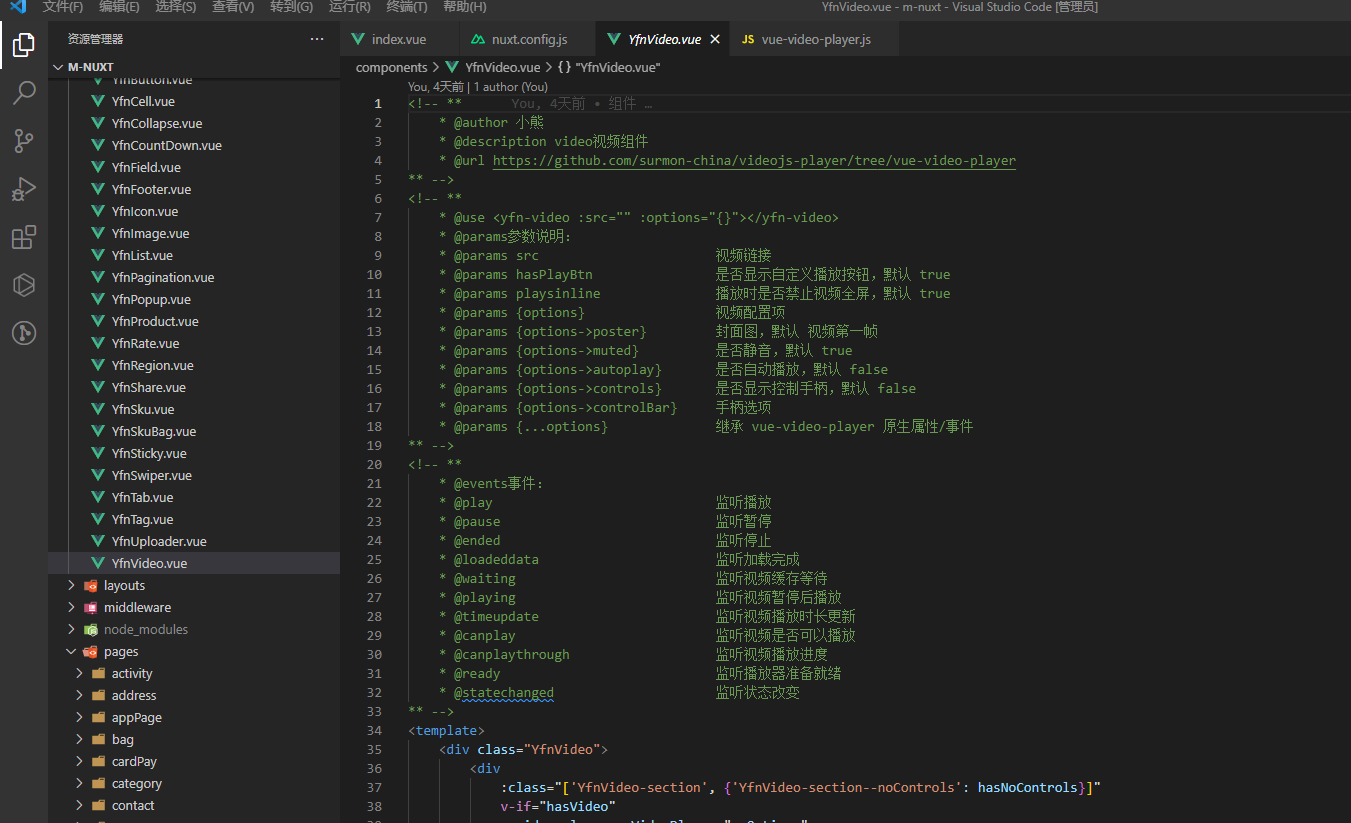Switch to the vue-video-player.js tab

point(815,39)
